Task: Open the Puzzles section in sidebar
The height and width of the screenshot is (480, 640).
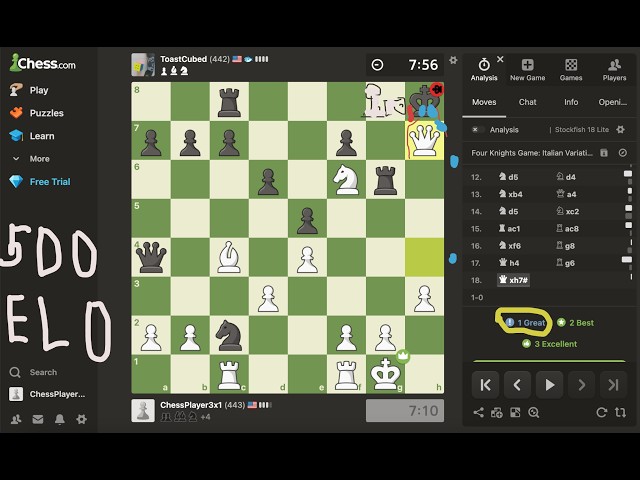Action: click(x=37, y=113)
